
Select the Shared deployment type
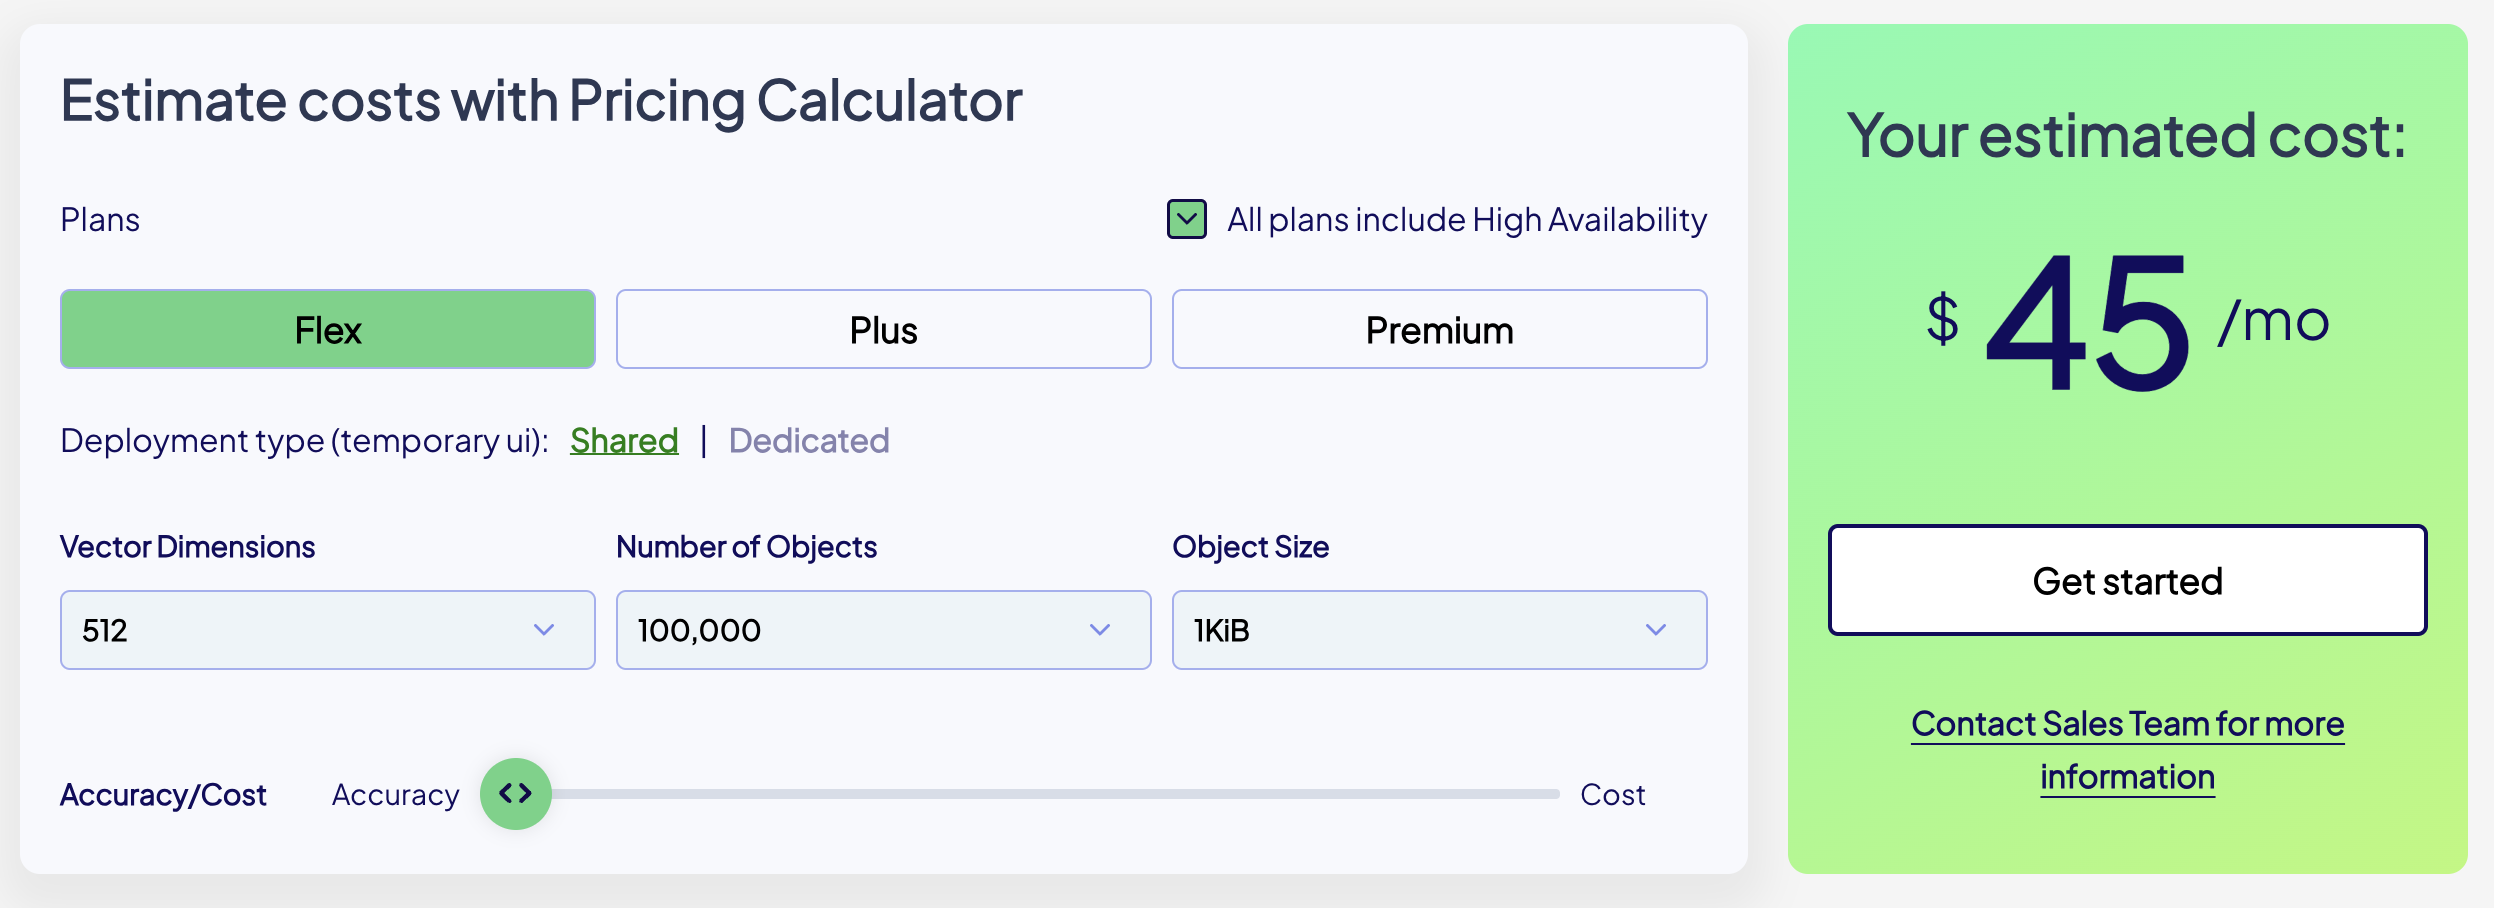(x=624, y=440)
